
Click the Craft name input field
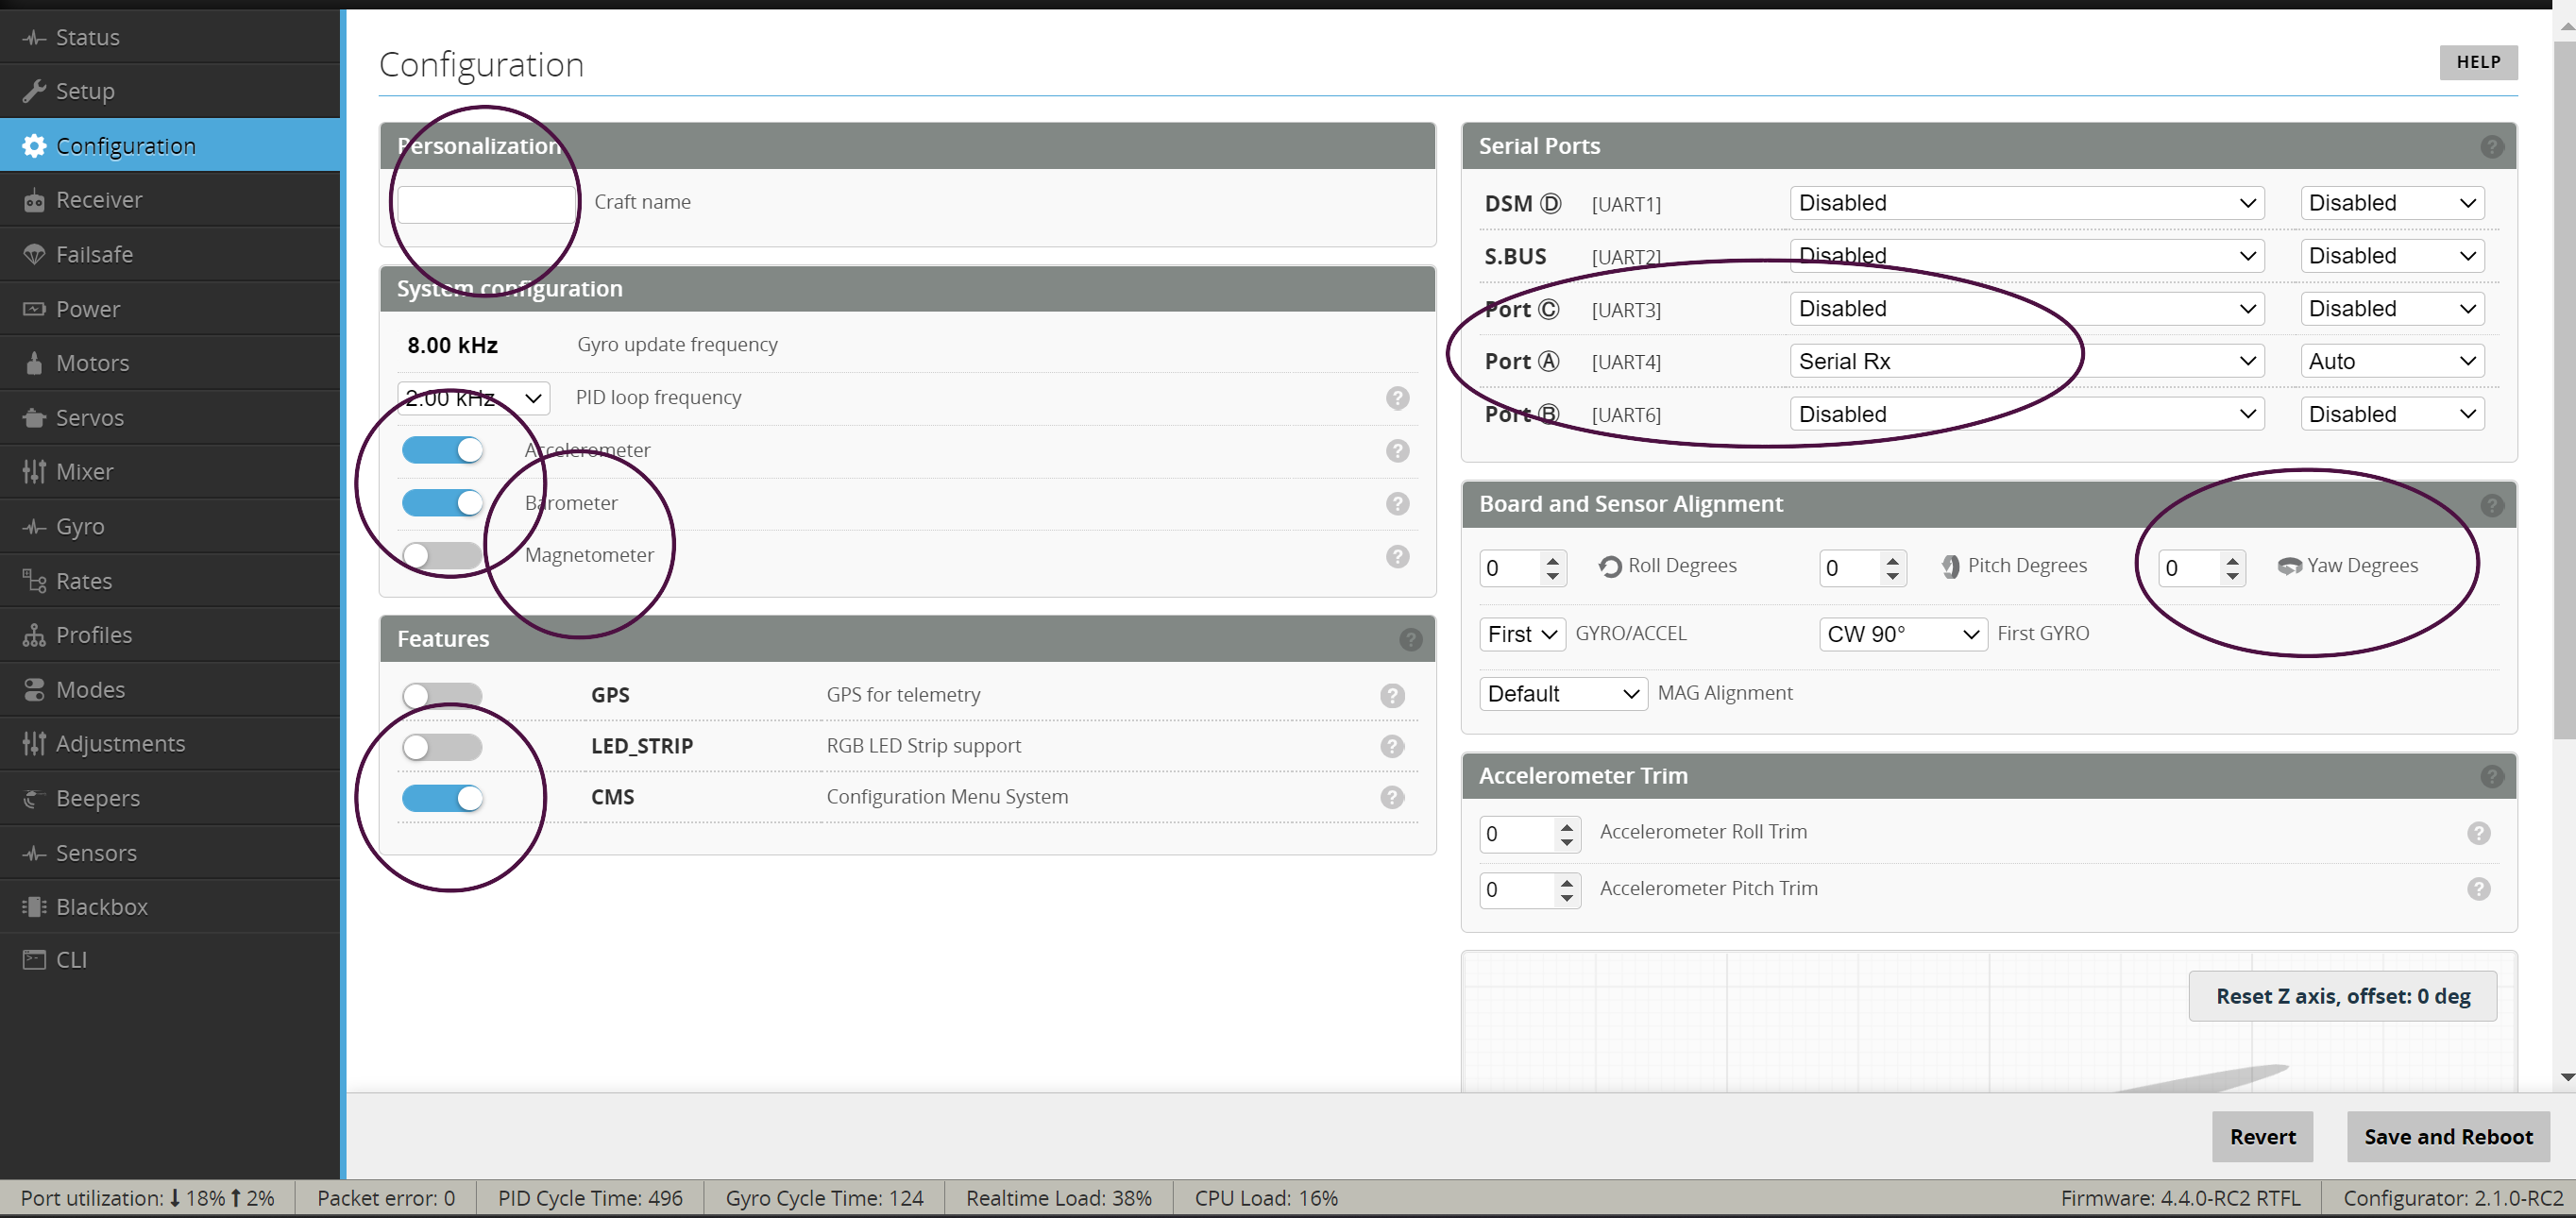[x=486, y=203]
